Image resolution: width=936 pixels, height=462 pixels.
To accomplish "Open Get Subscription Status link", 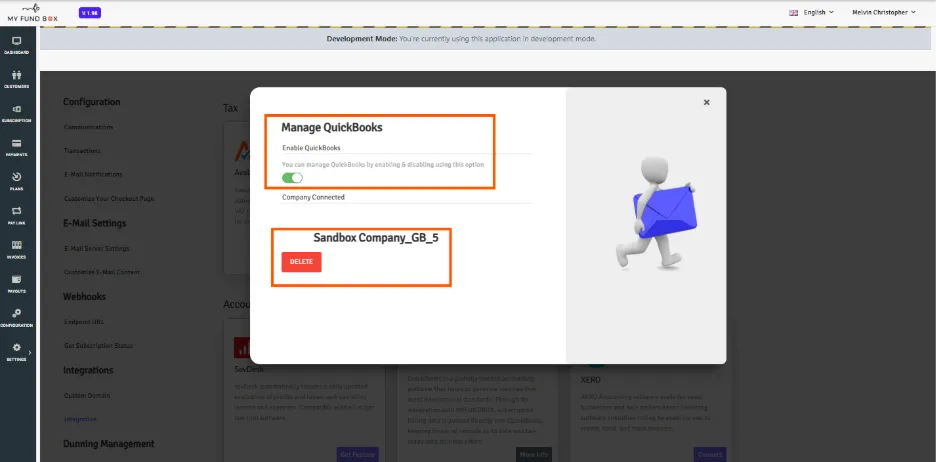I will point(98,346).
